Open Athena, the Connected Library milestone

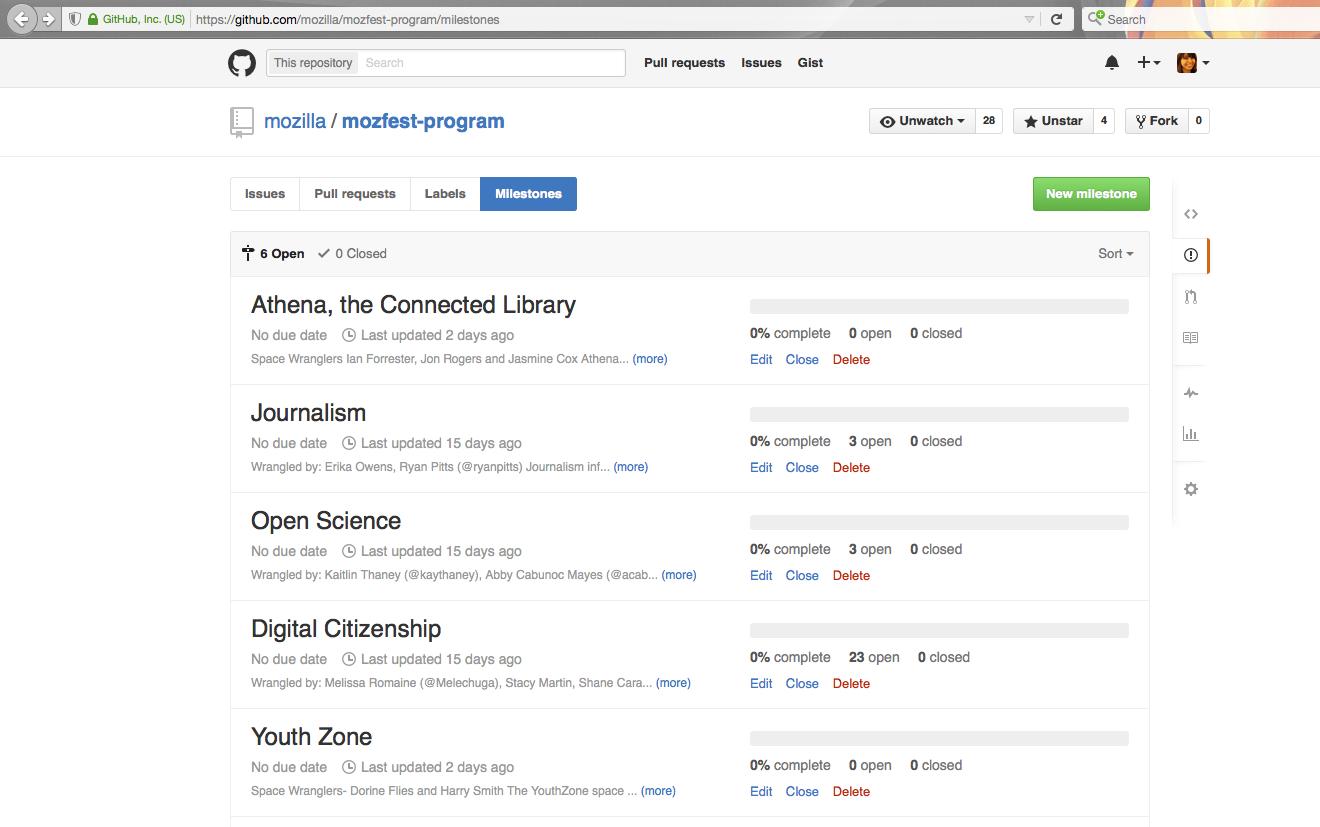click(x=413, y=305)
